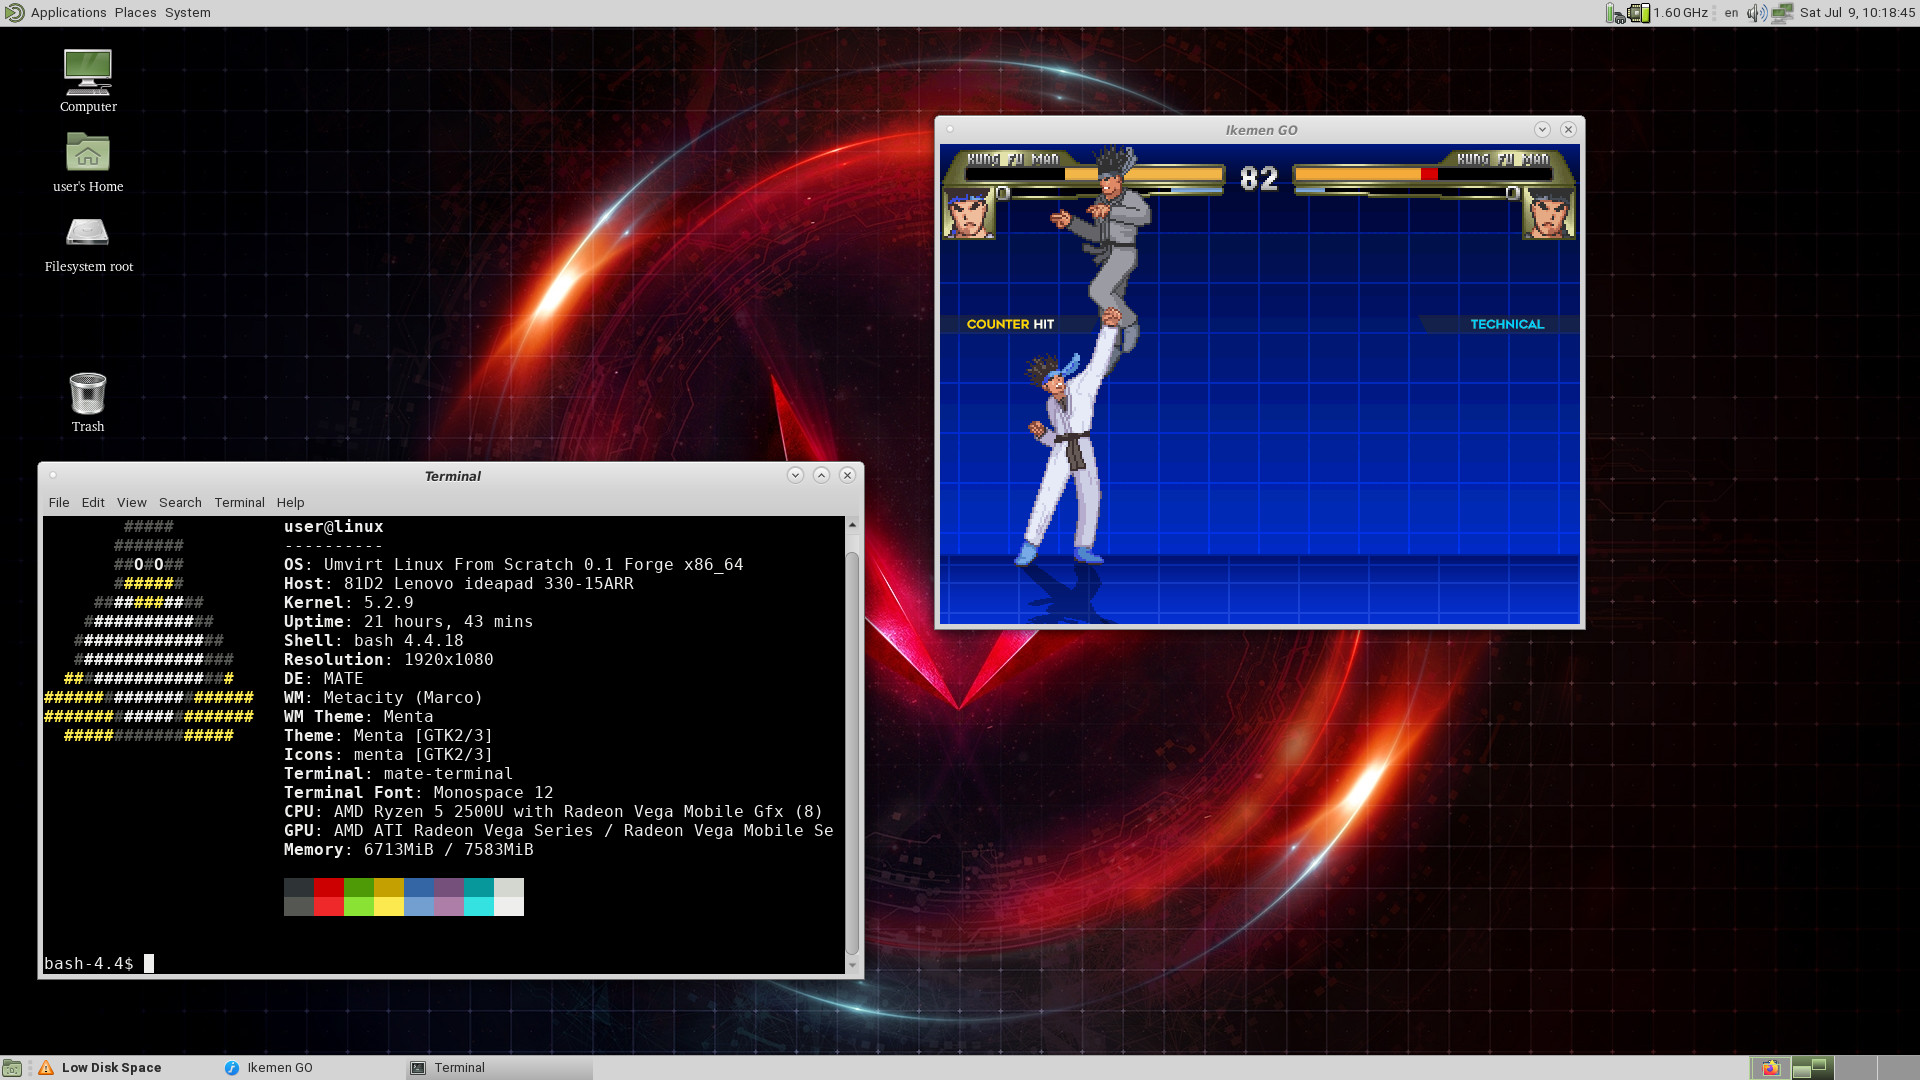
Task: Switch to the second workspace
Action: 1812,1068
